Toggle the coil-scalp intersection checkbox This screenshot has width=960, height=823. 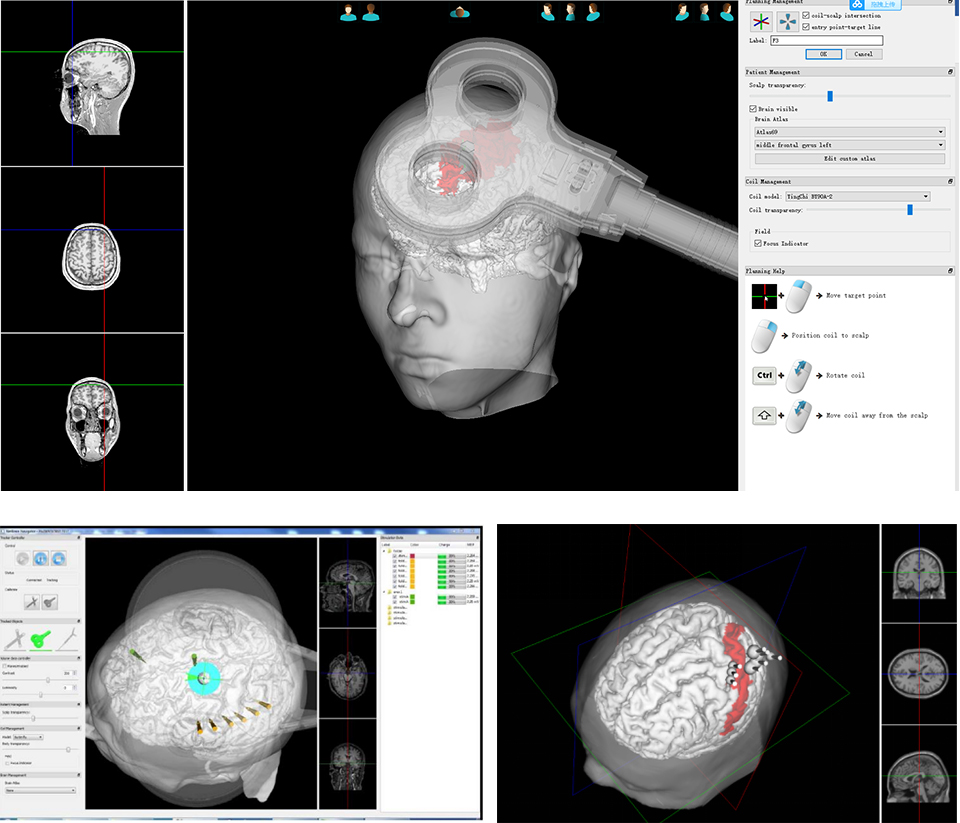tap(806, 15)
